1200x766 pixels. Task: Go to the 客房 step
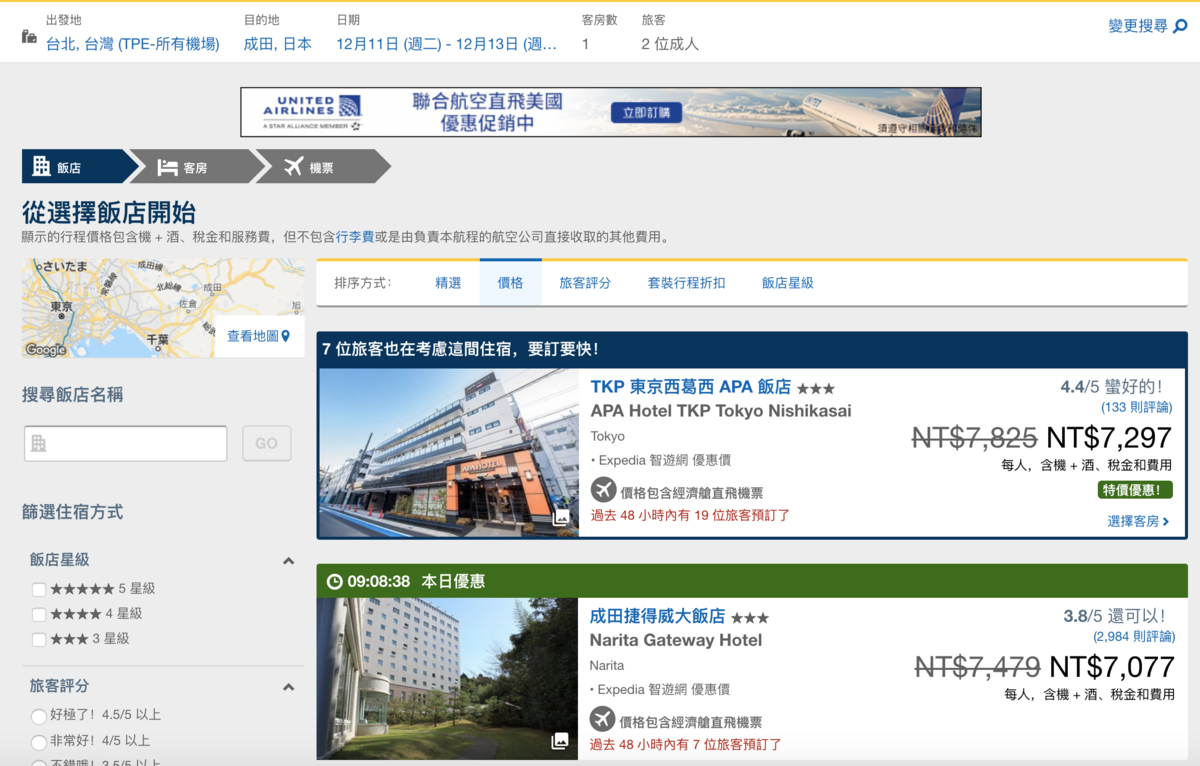point(195,167)
